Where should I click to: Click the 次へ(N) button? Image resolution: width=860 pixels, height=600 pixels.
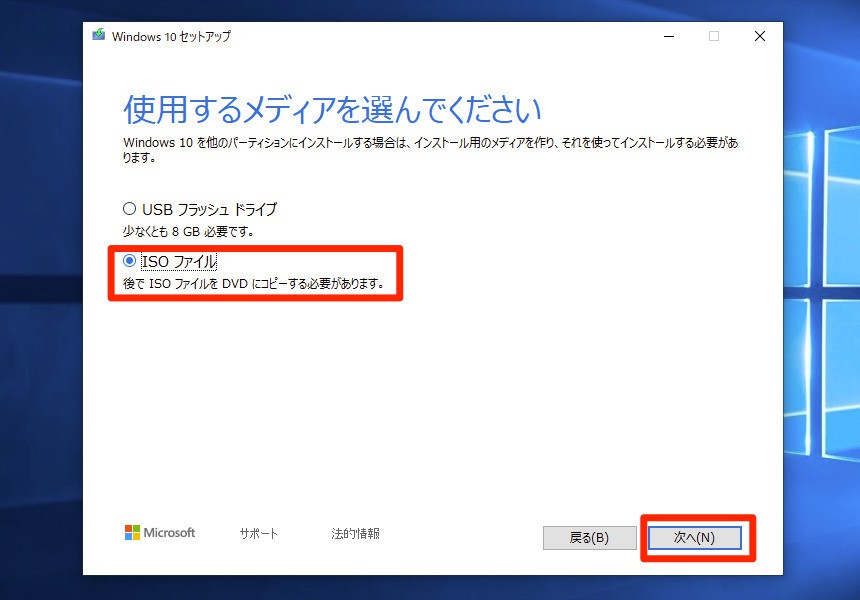(x=694, y=537)
